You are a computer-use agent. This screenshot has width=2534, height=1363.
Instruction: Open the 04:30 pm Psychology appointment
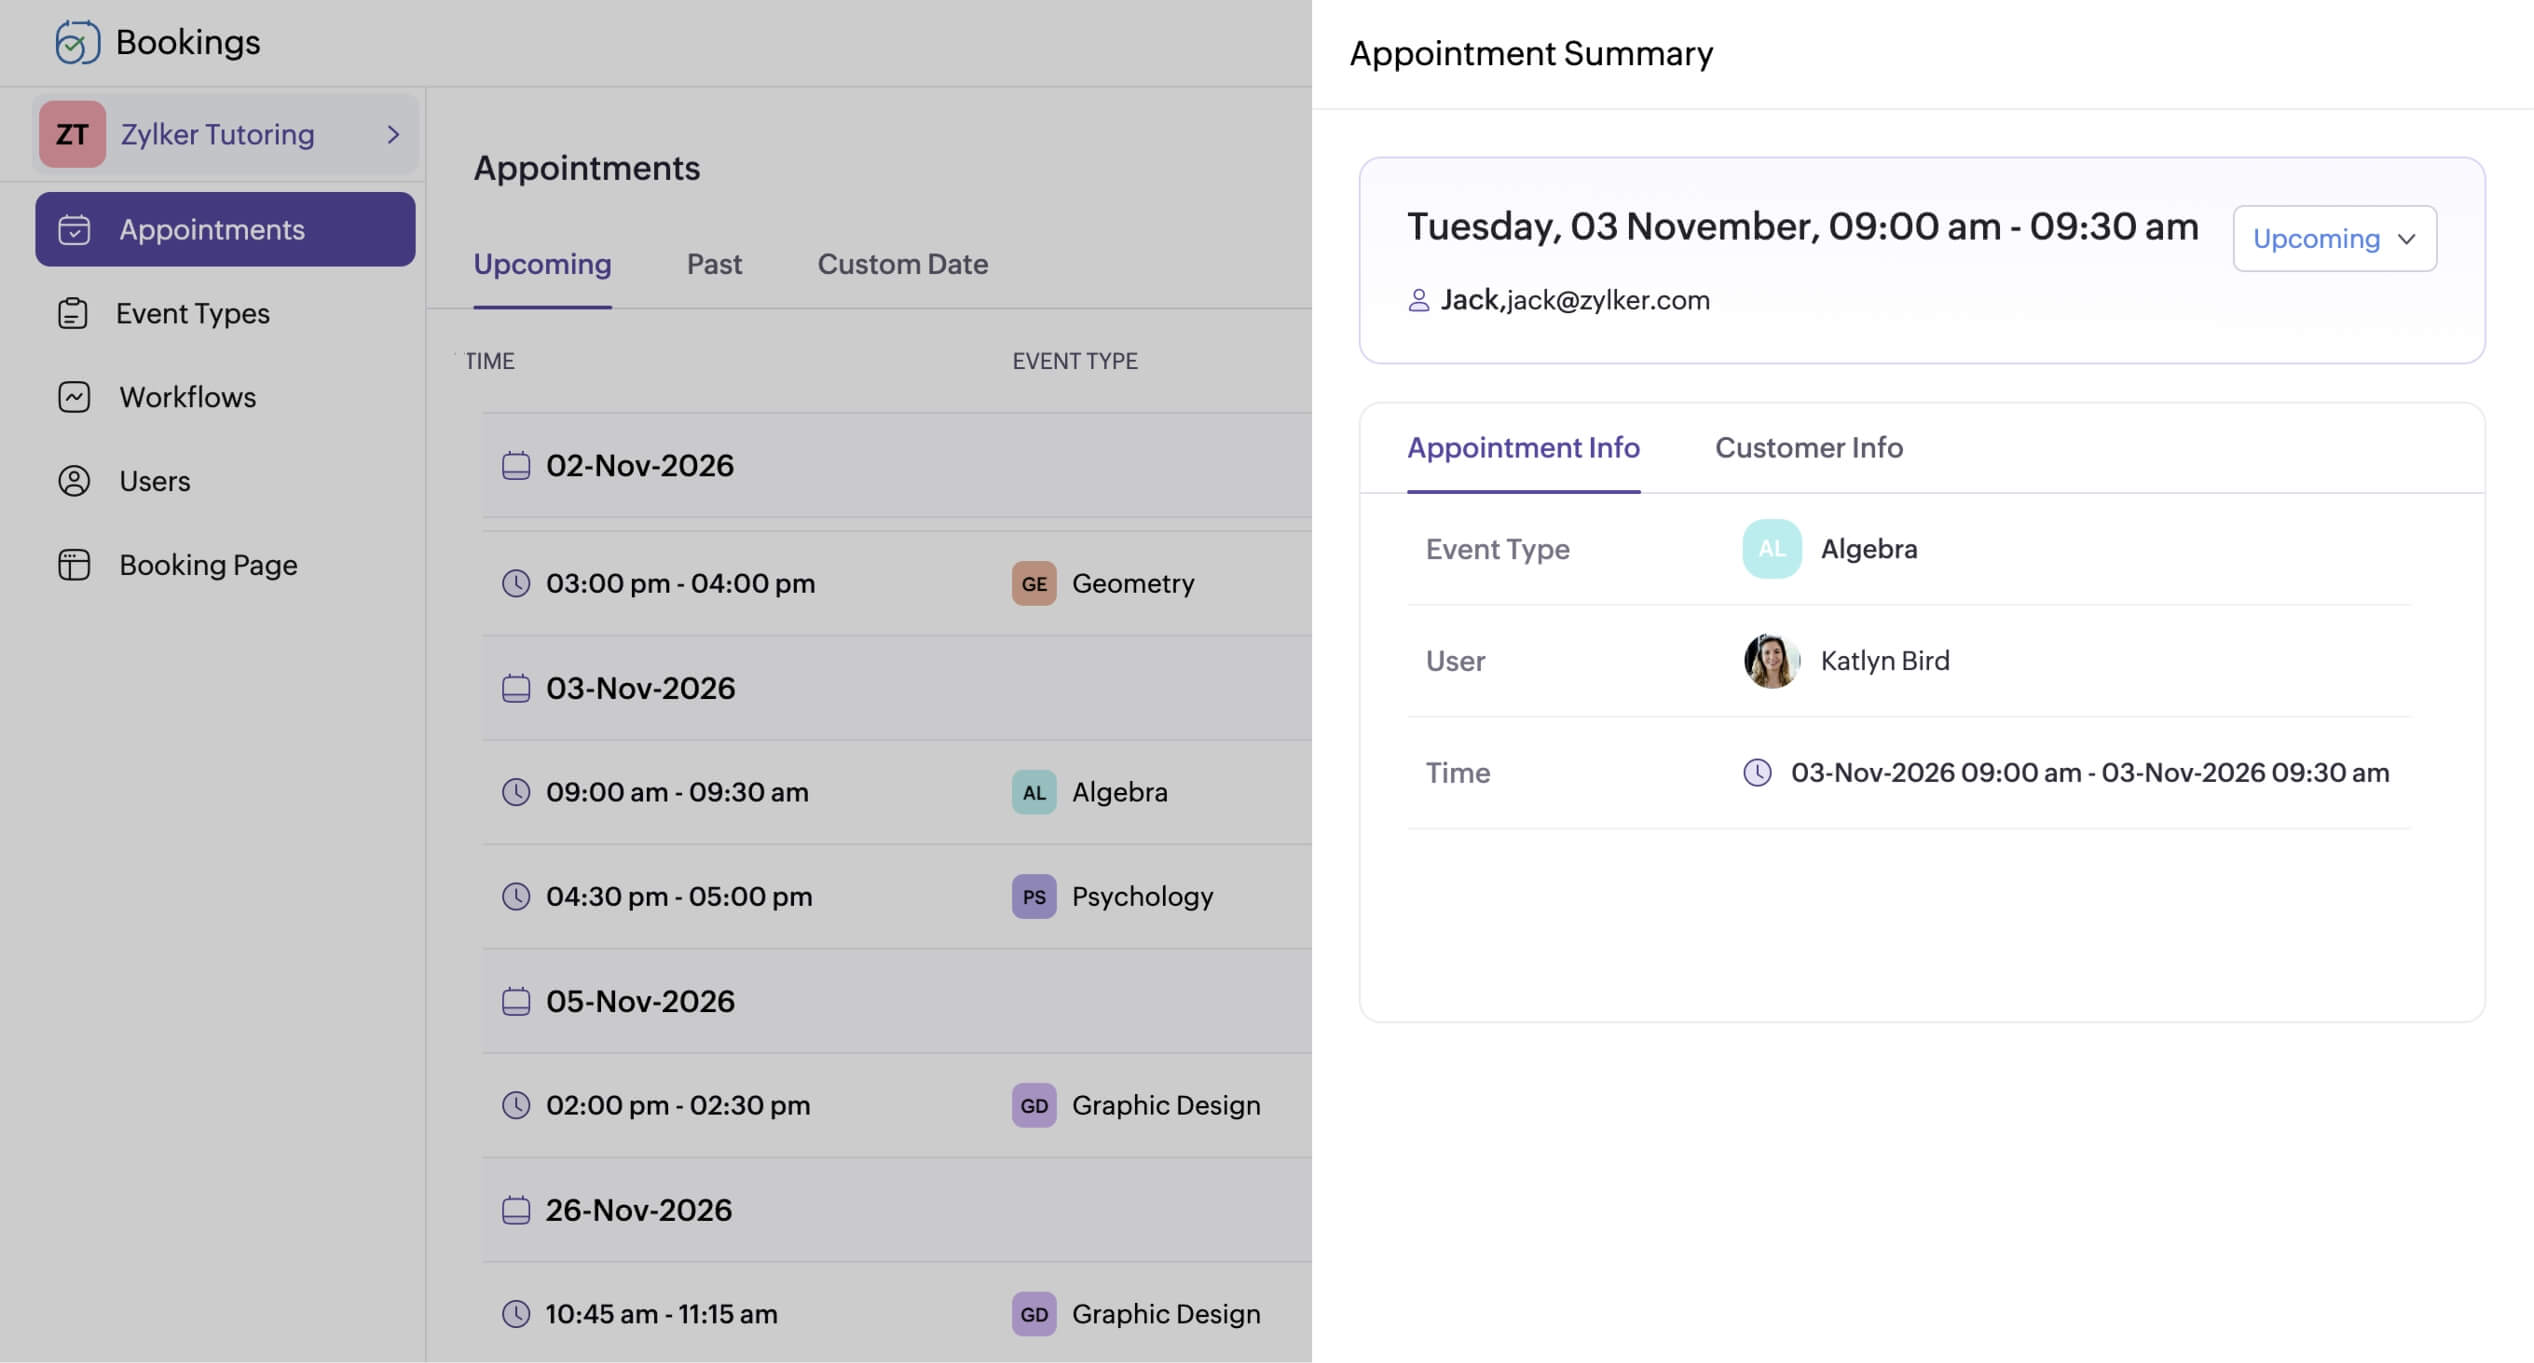click(x=679, y=897)
